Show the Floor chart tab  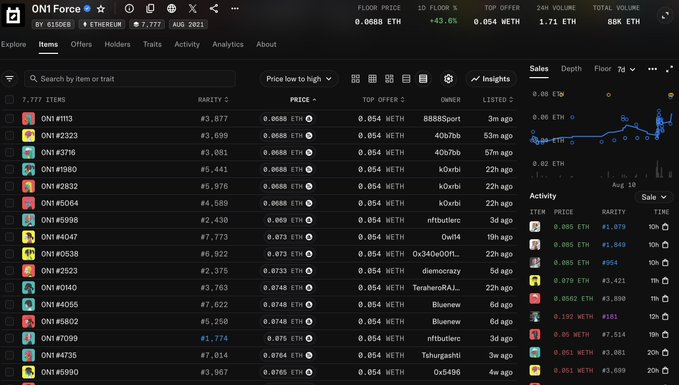point(602,68)
